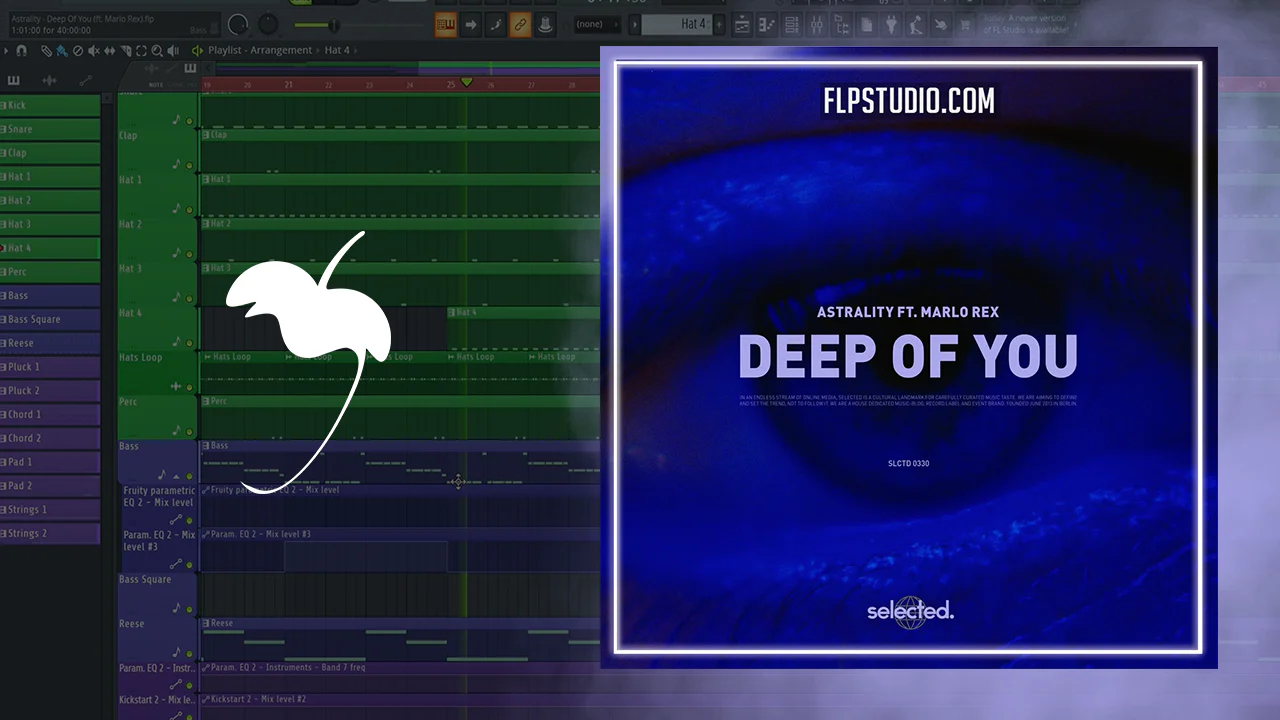Select the Paint brush tool
Screen dimensions: 1280x720
click(62, 50)
